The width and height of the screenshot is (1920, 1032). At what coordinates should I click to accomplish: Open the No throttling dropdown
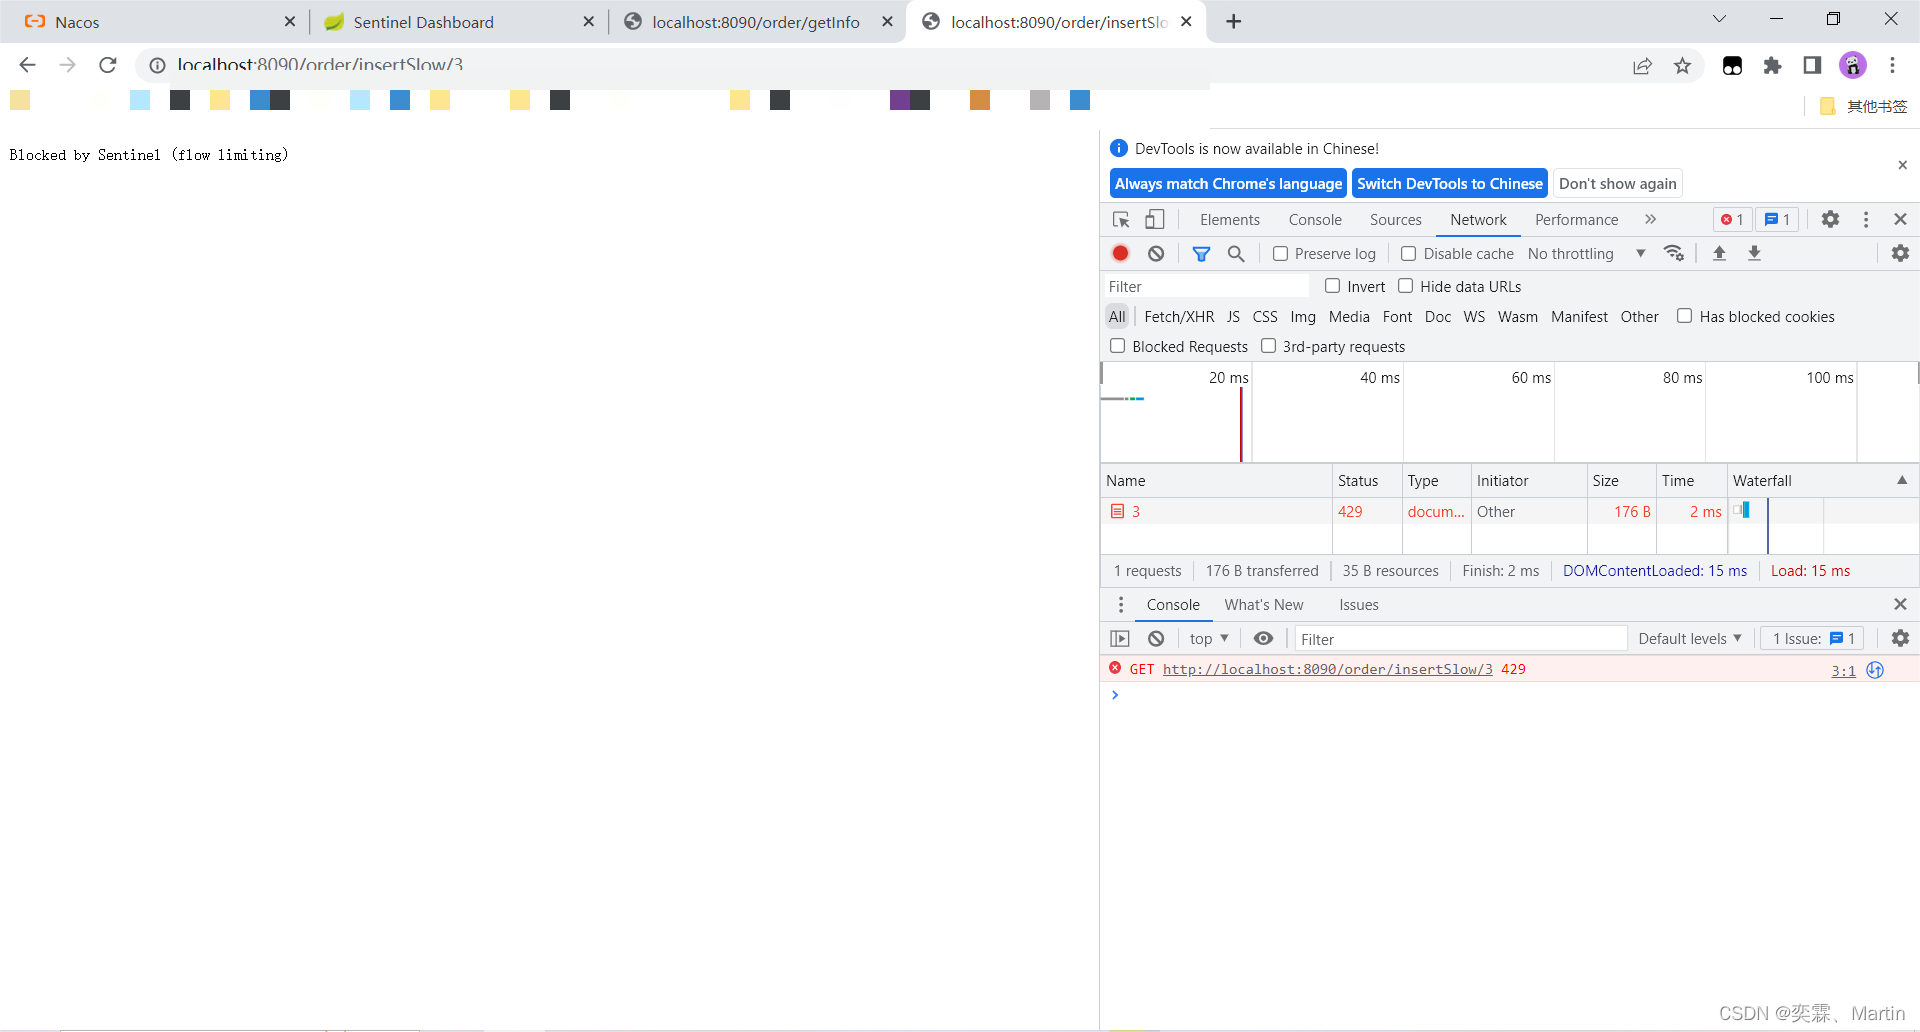[x=1586, y=254]
